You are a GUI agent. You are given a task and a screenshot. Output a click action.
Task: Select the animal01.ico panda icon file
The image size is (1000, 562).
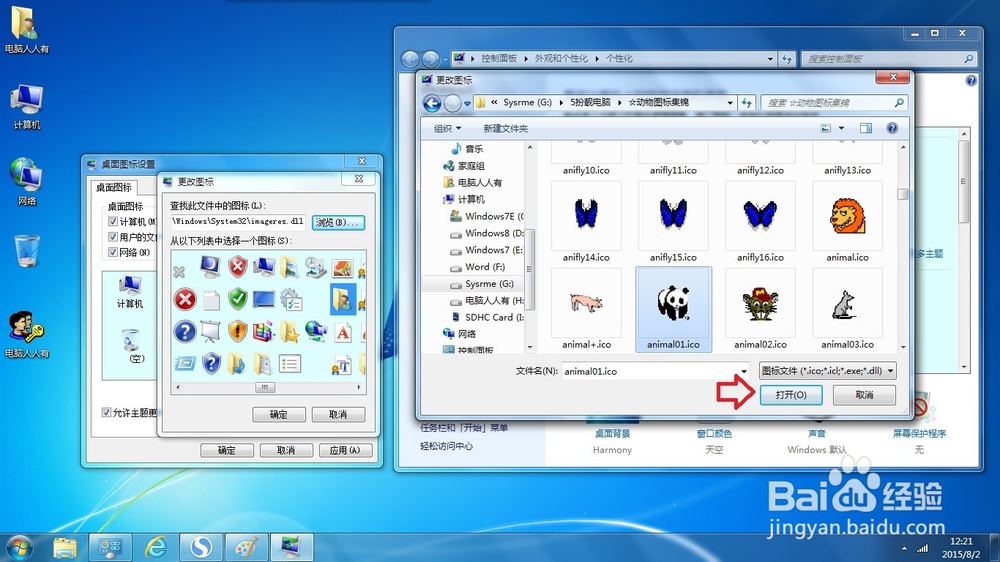point(673,309)
